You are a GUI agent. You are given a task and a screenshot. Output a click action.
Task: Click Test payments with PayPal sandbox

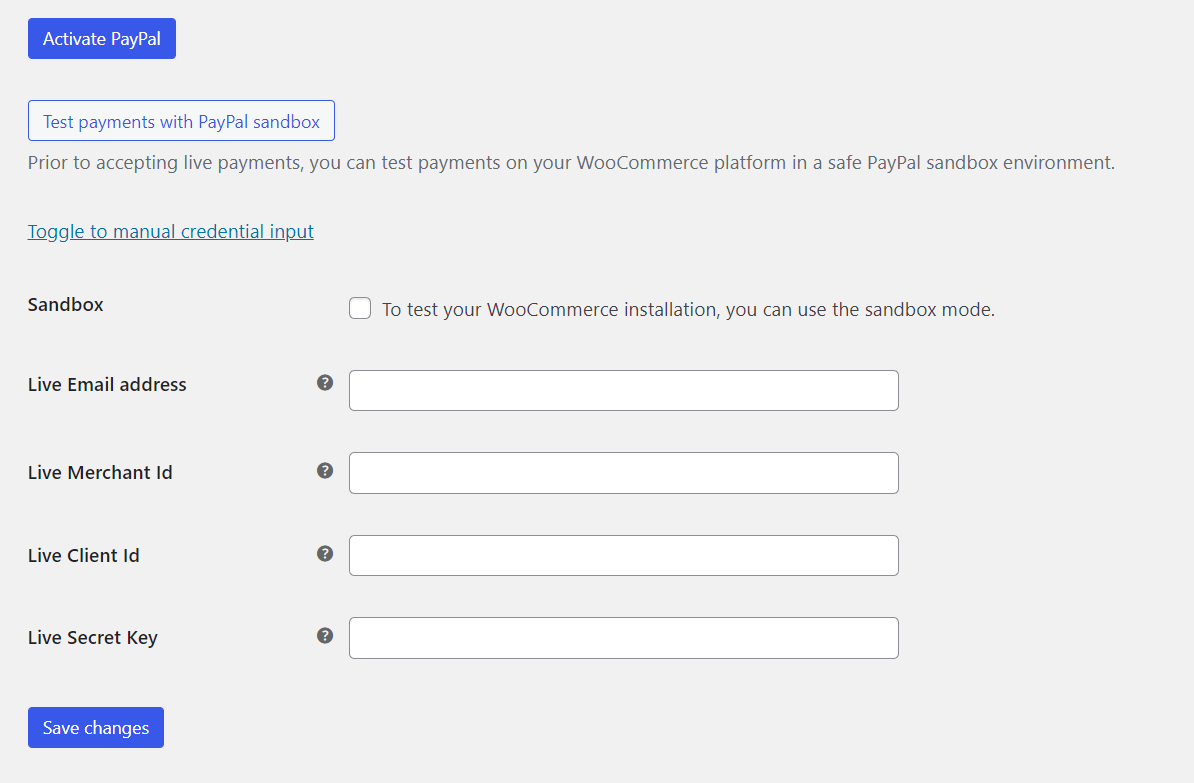point(181,120)
